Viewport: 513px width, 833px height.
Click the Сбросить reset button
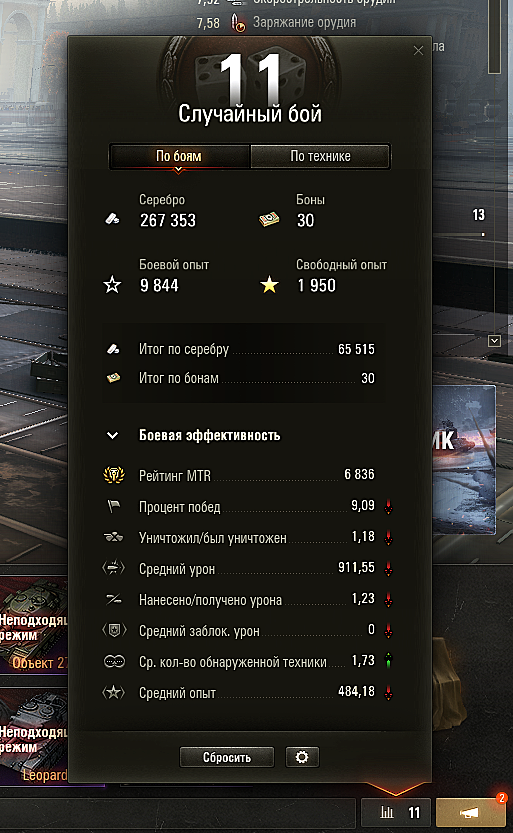227,757
